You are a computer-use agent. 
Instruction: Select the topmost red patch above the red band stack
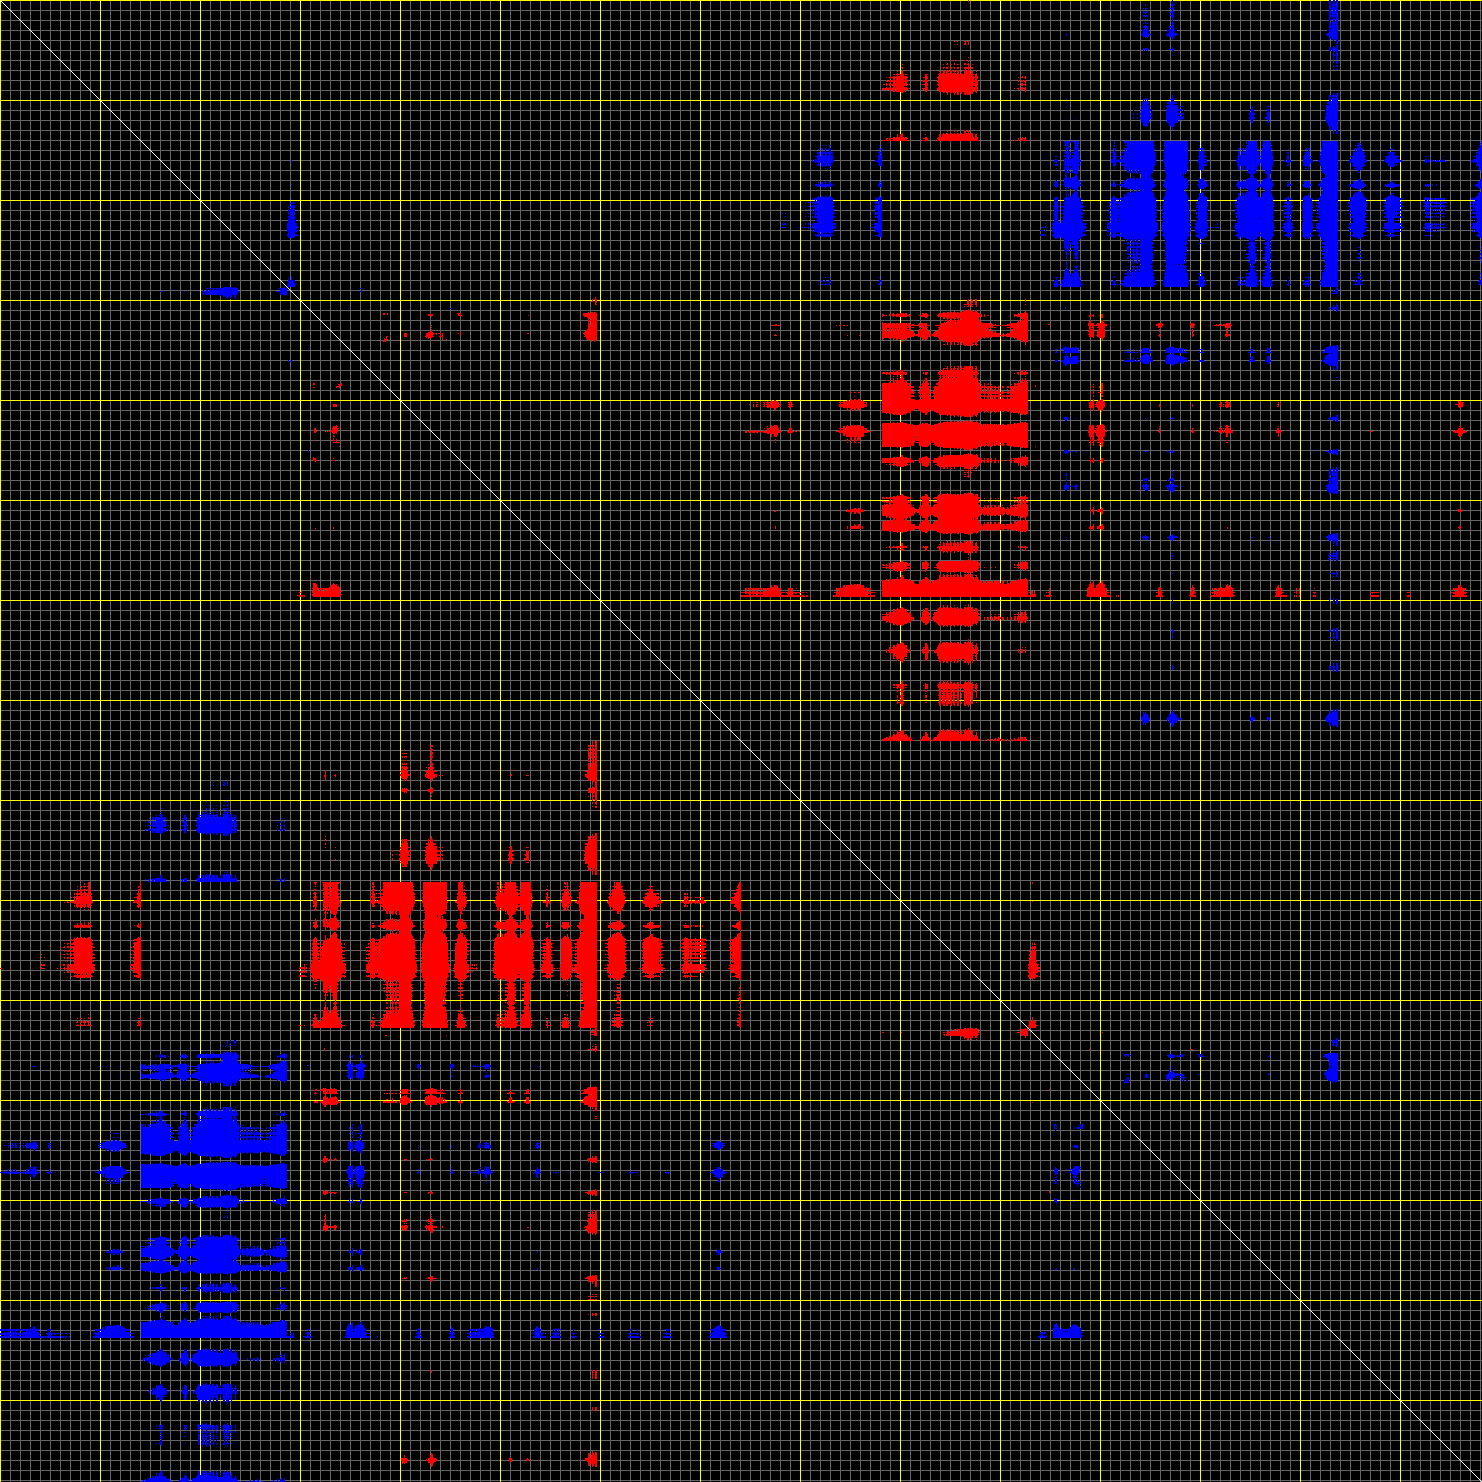pyautogui.click(x=956, y=80)
